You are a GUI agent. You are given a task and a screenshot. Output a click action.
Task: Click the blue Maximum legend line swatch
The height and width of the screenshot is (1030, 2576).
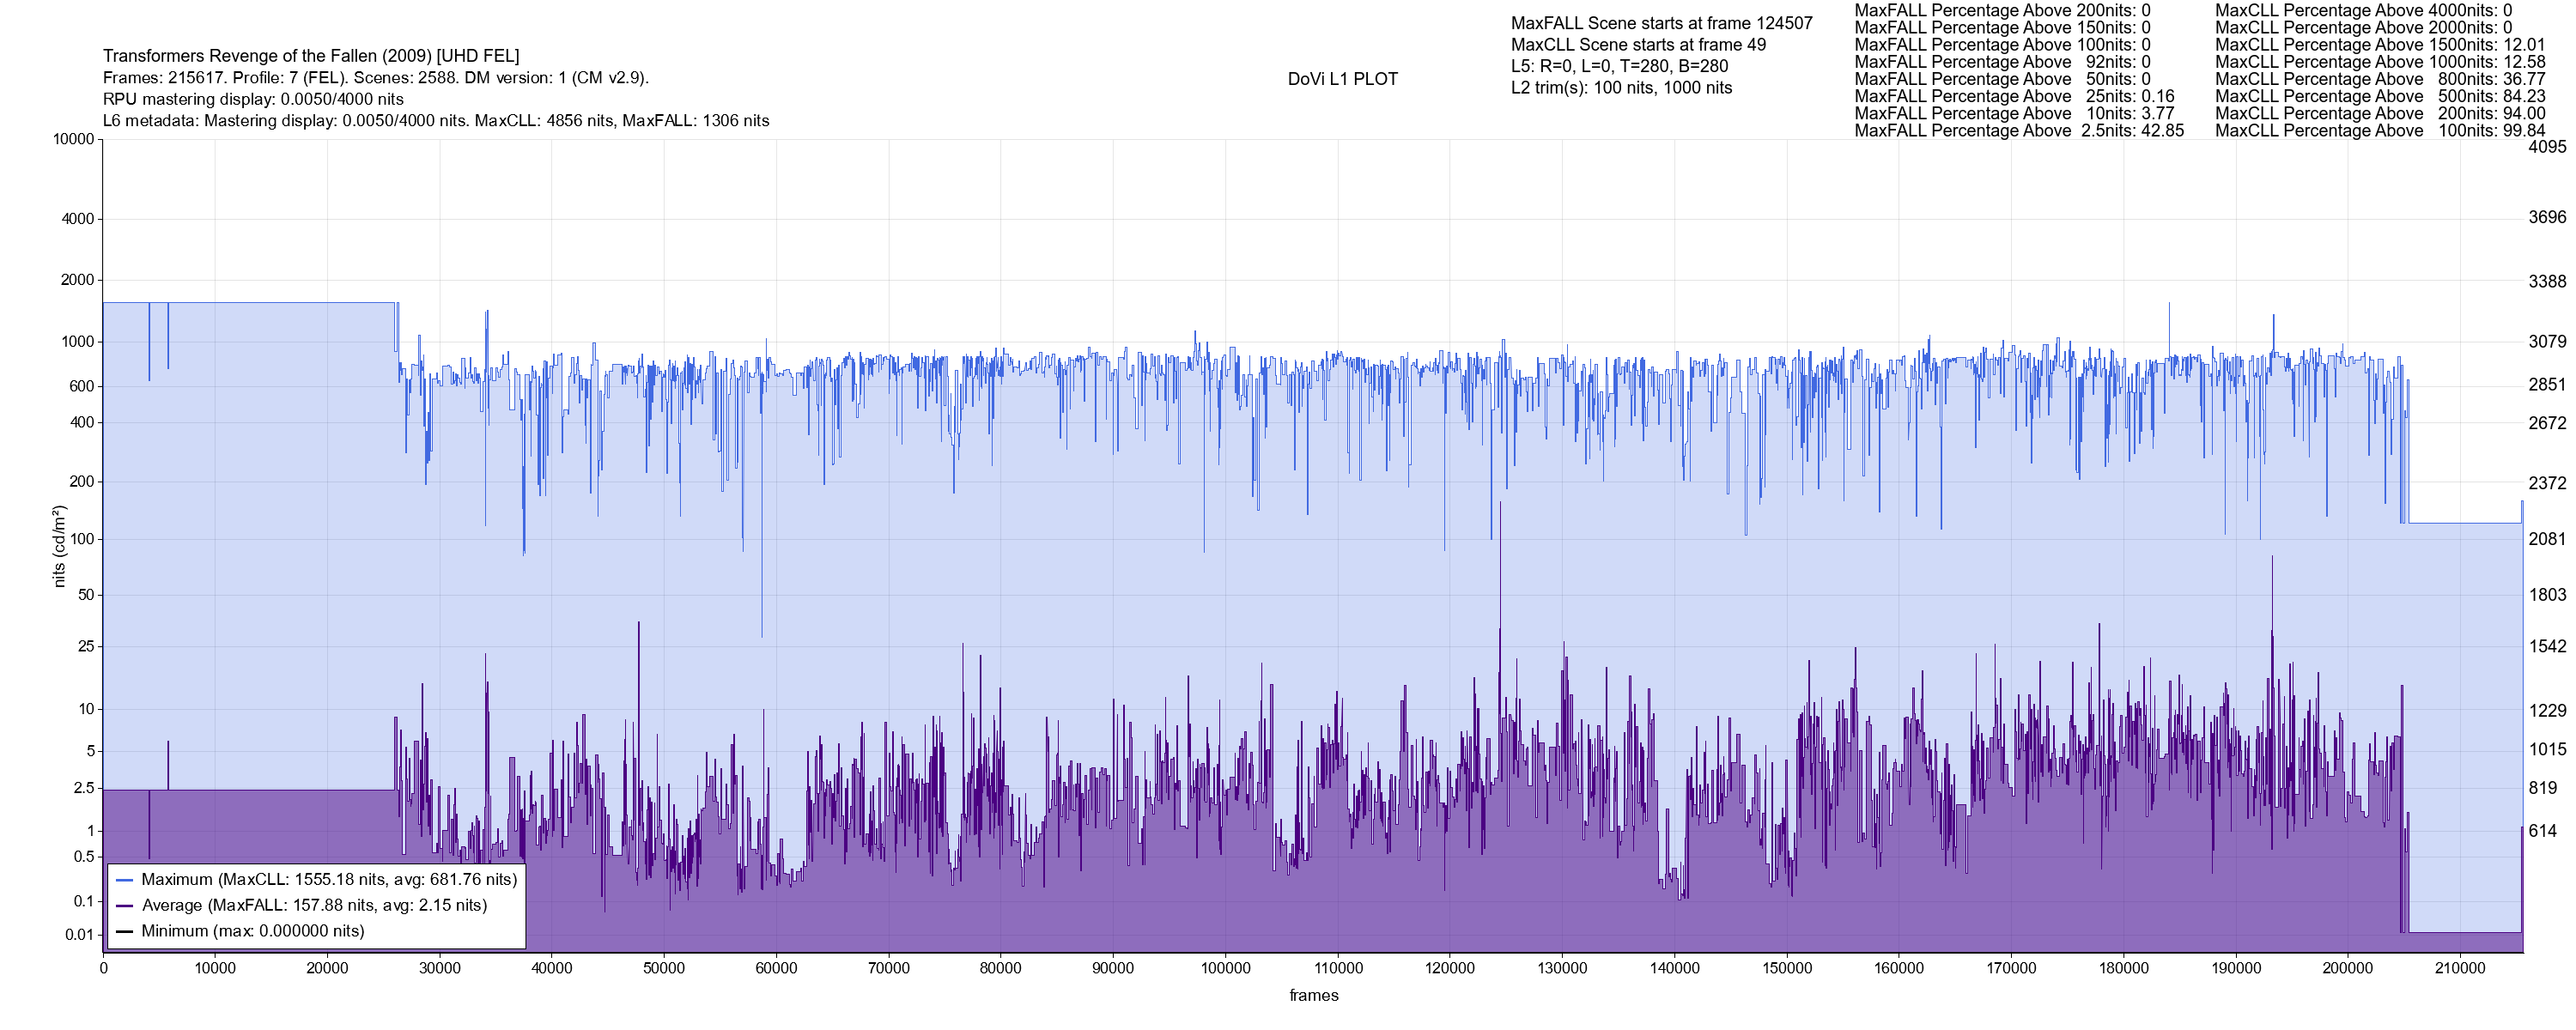coord(125,880)
